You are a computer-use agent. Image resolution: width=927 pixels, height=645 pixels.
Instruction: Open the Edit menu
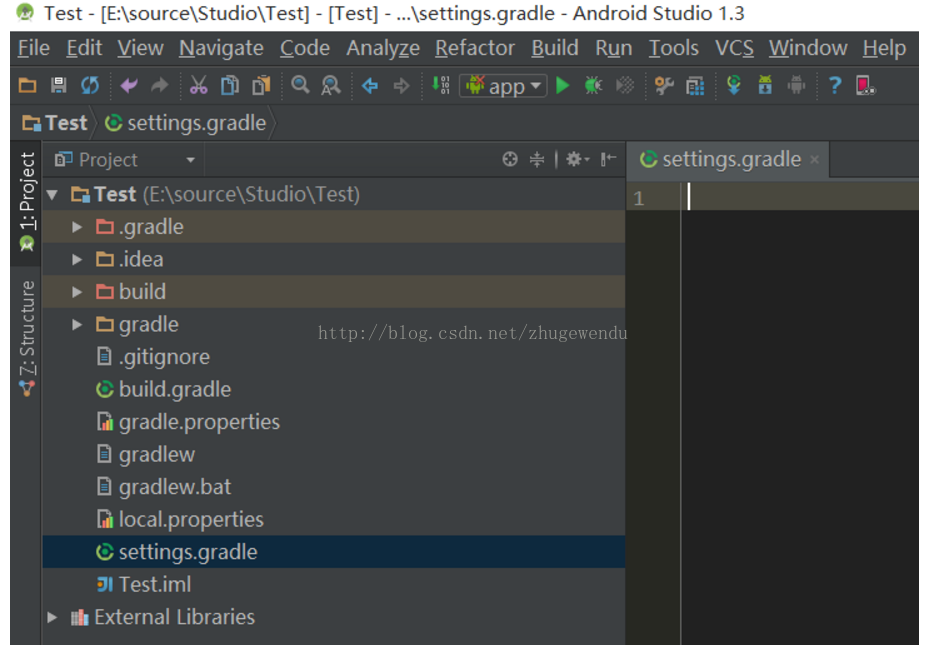pos(84,48)
